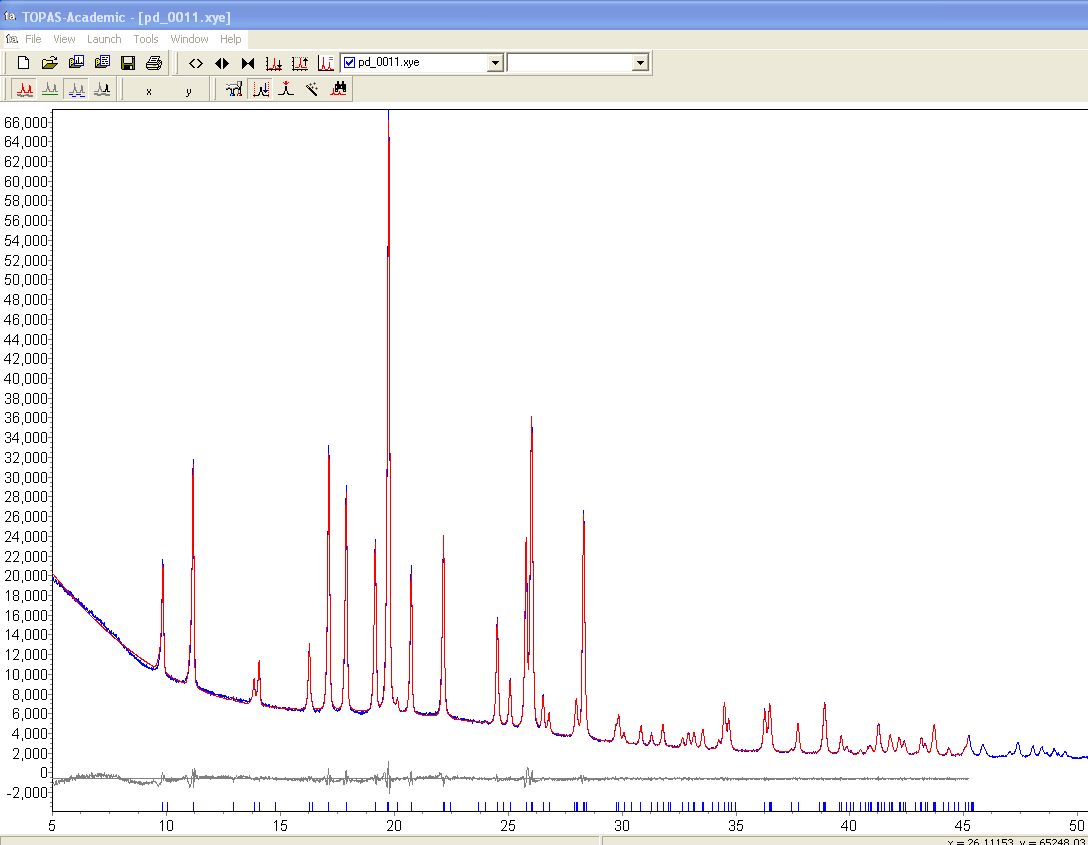The image size is (1088, 845).
Task: Open the Launch menu
Action: pyautogui.click(x=104, y=39)
